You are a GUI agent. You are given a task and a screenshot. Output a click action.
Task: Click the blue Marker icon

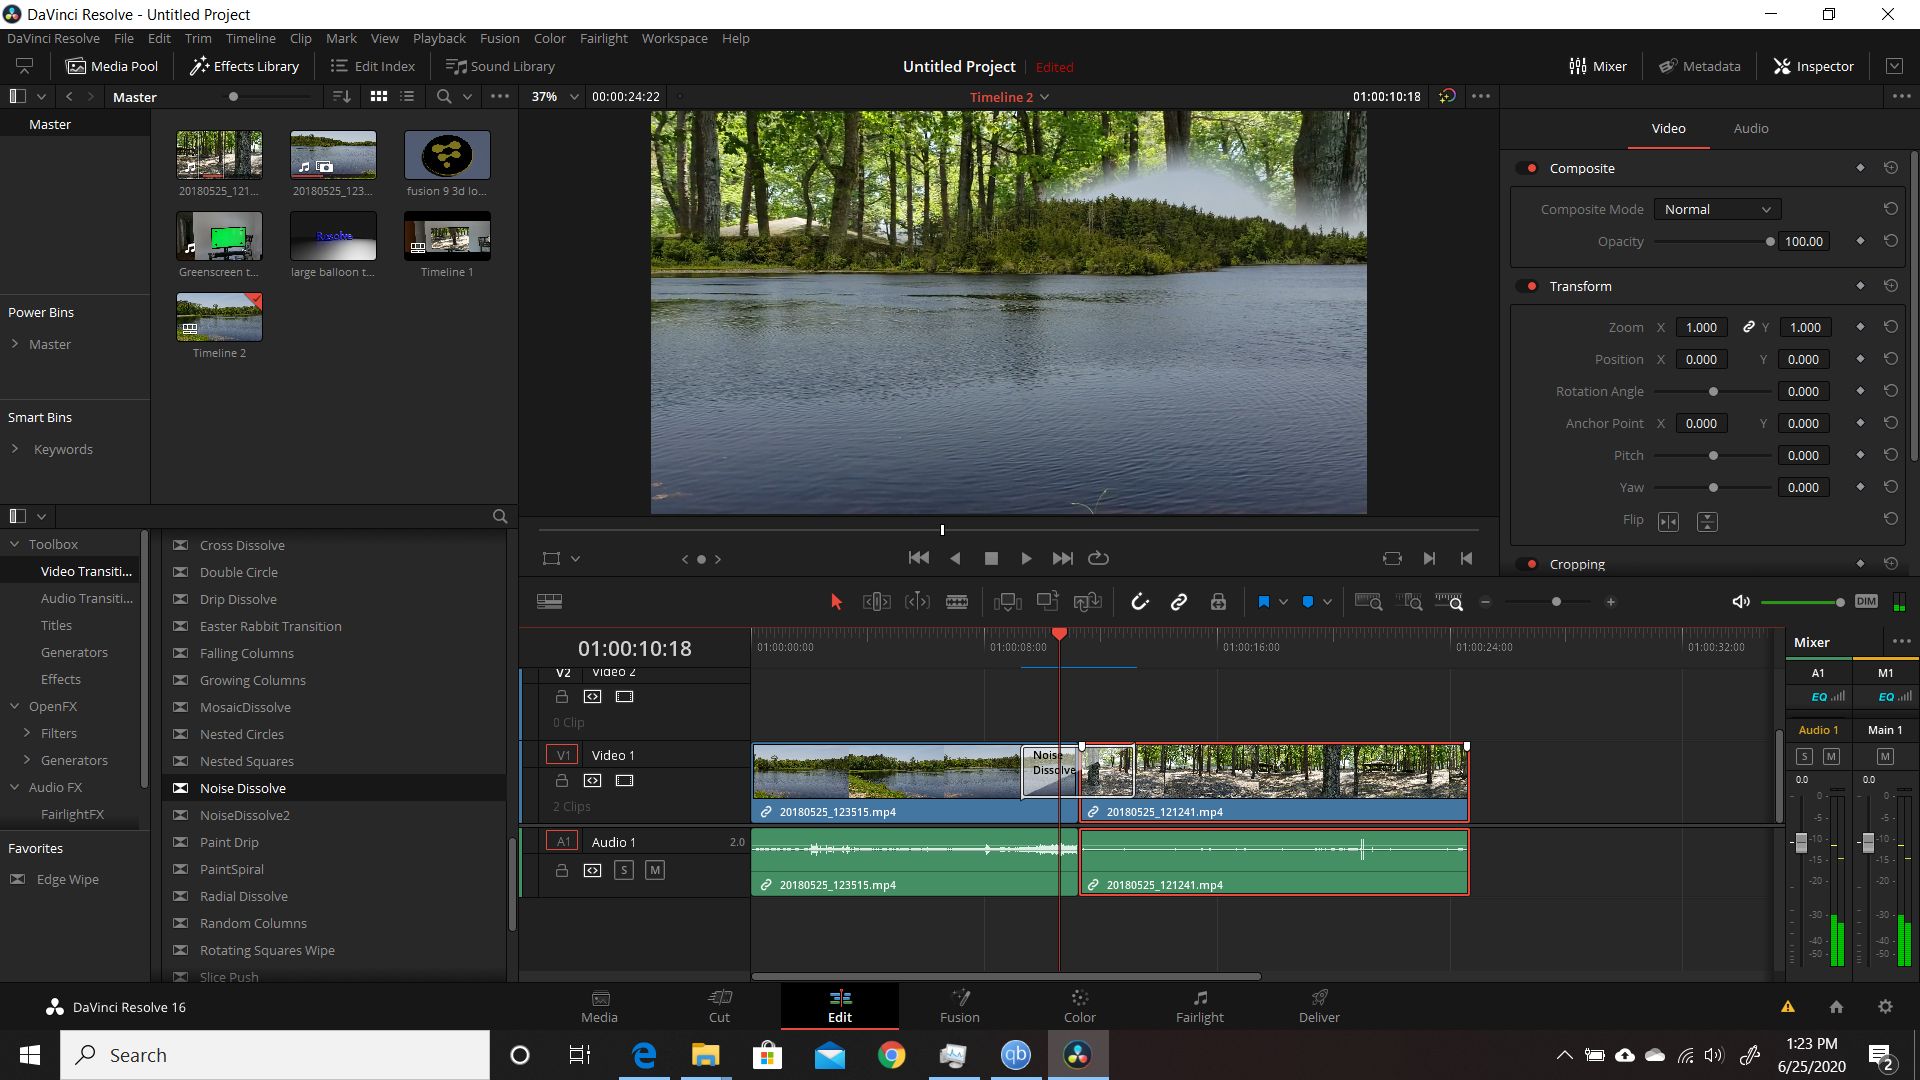click(1307, 602)
